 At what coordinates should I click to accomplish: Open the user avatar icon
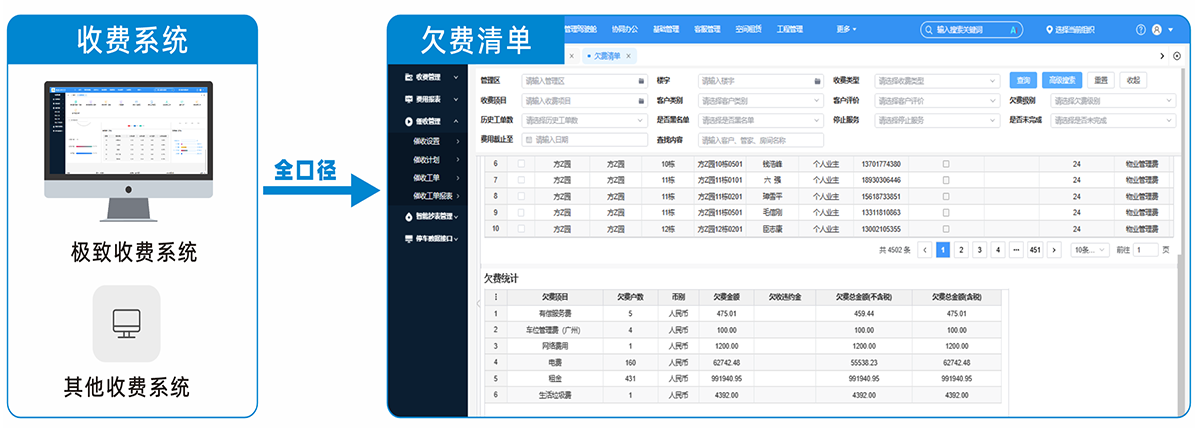(1158, 30)
